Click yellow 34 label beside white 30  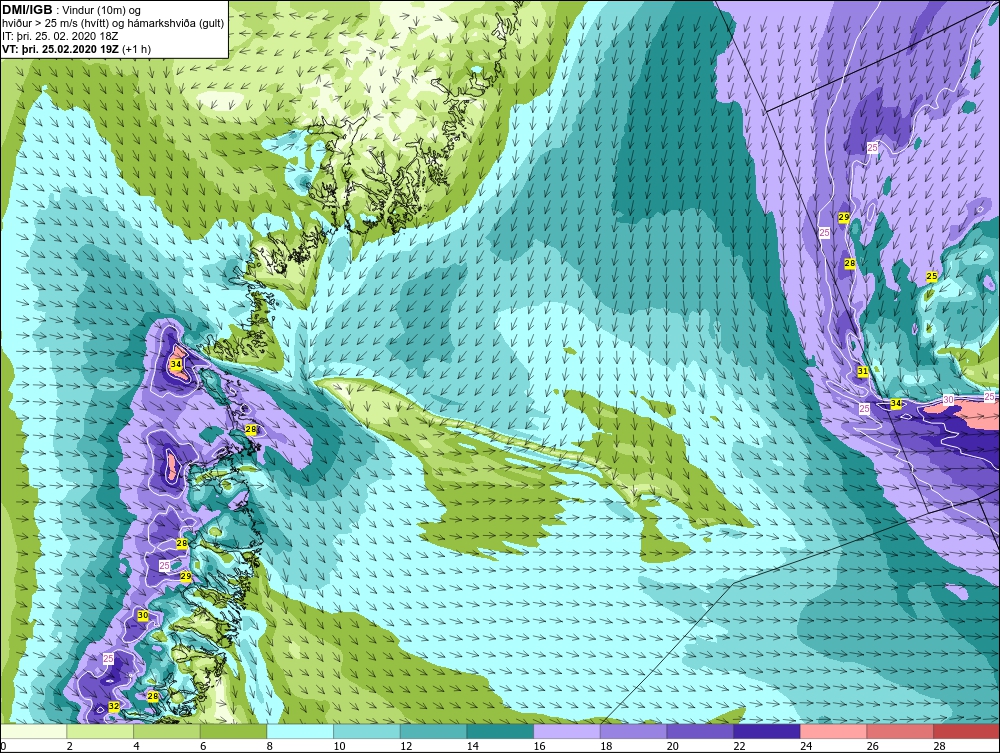[x=896, y=403]
